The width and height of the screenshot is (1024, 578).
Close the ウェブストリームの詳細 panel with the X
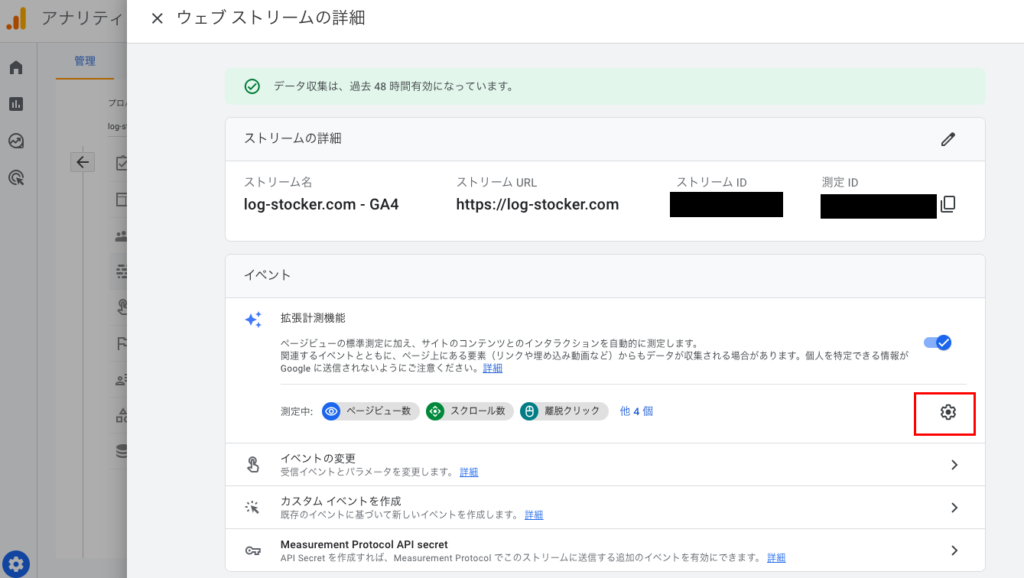click(x=156, y=16)
